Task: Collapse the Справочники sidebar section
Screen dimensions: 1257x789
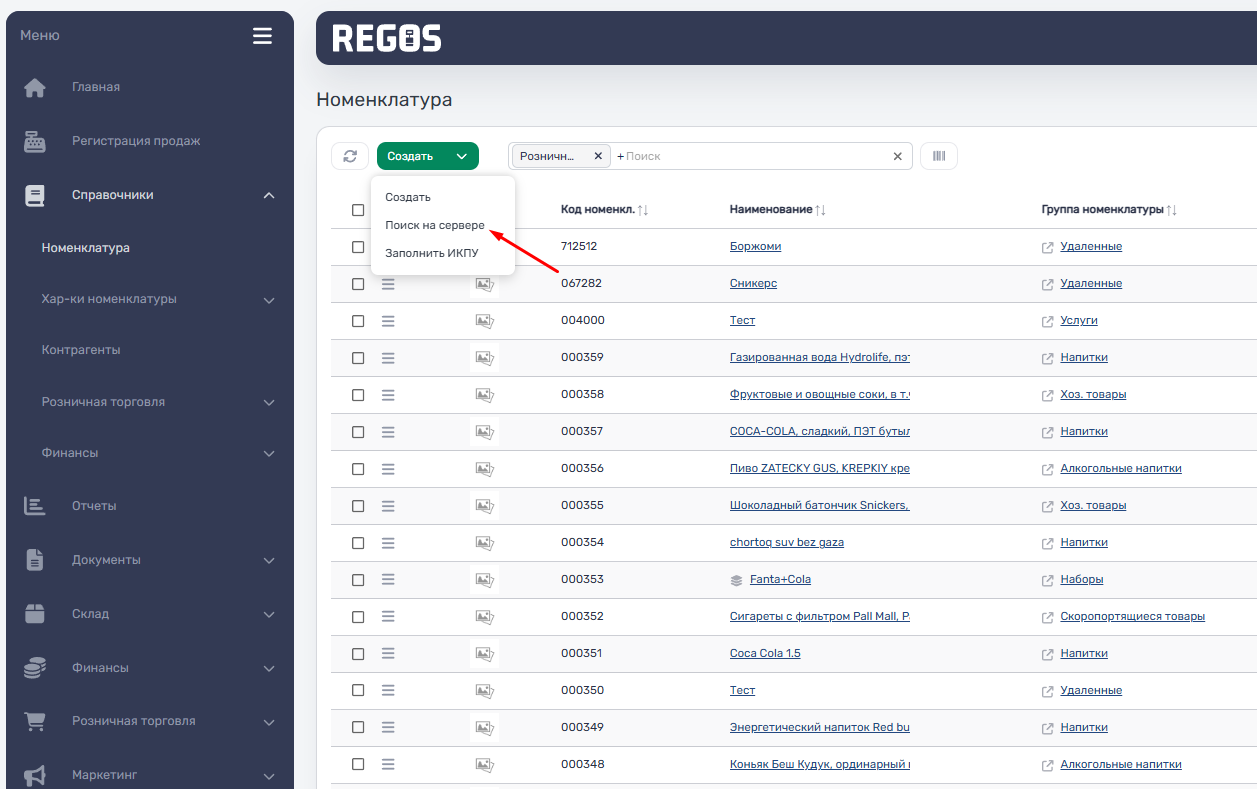Action: coord(268,196)
